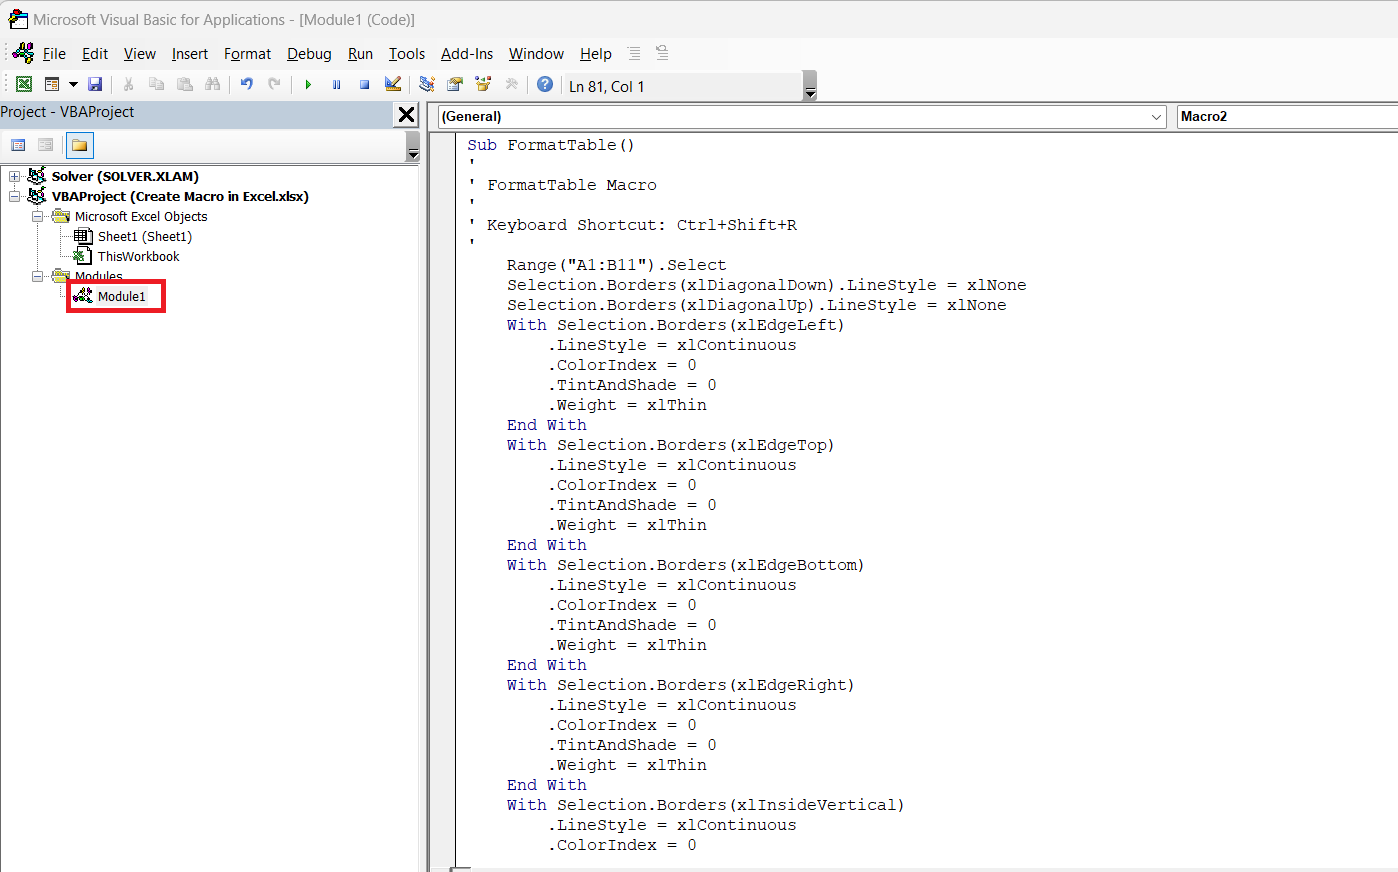1398x872 pixels.
Task: Toggle Folders button in Project panel
Action: (x=79, y=145)
